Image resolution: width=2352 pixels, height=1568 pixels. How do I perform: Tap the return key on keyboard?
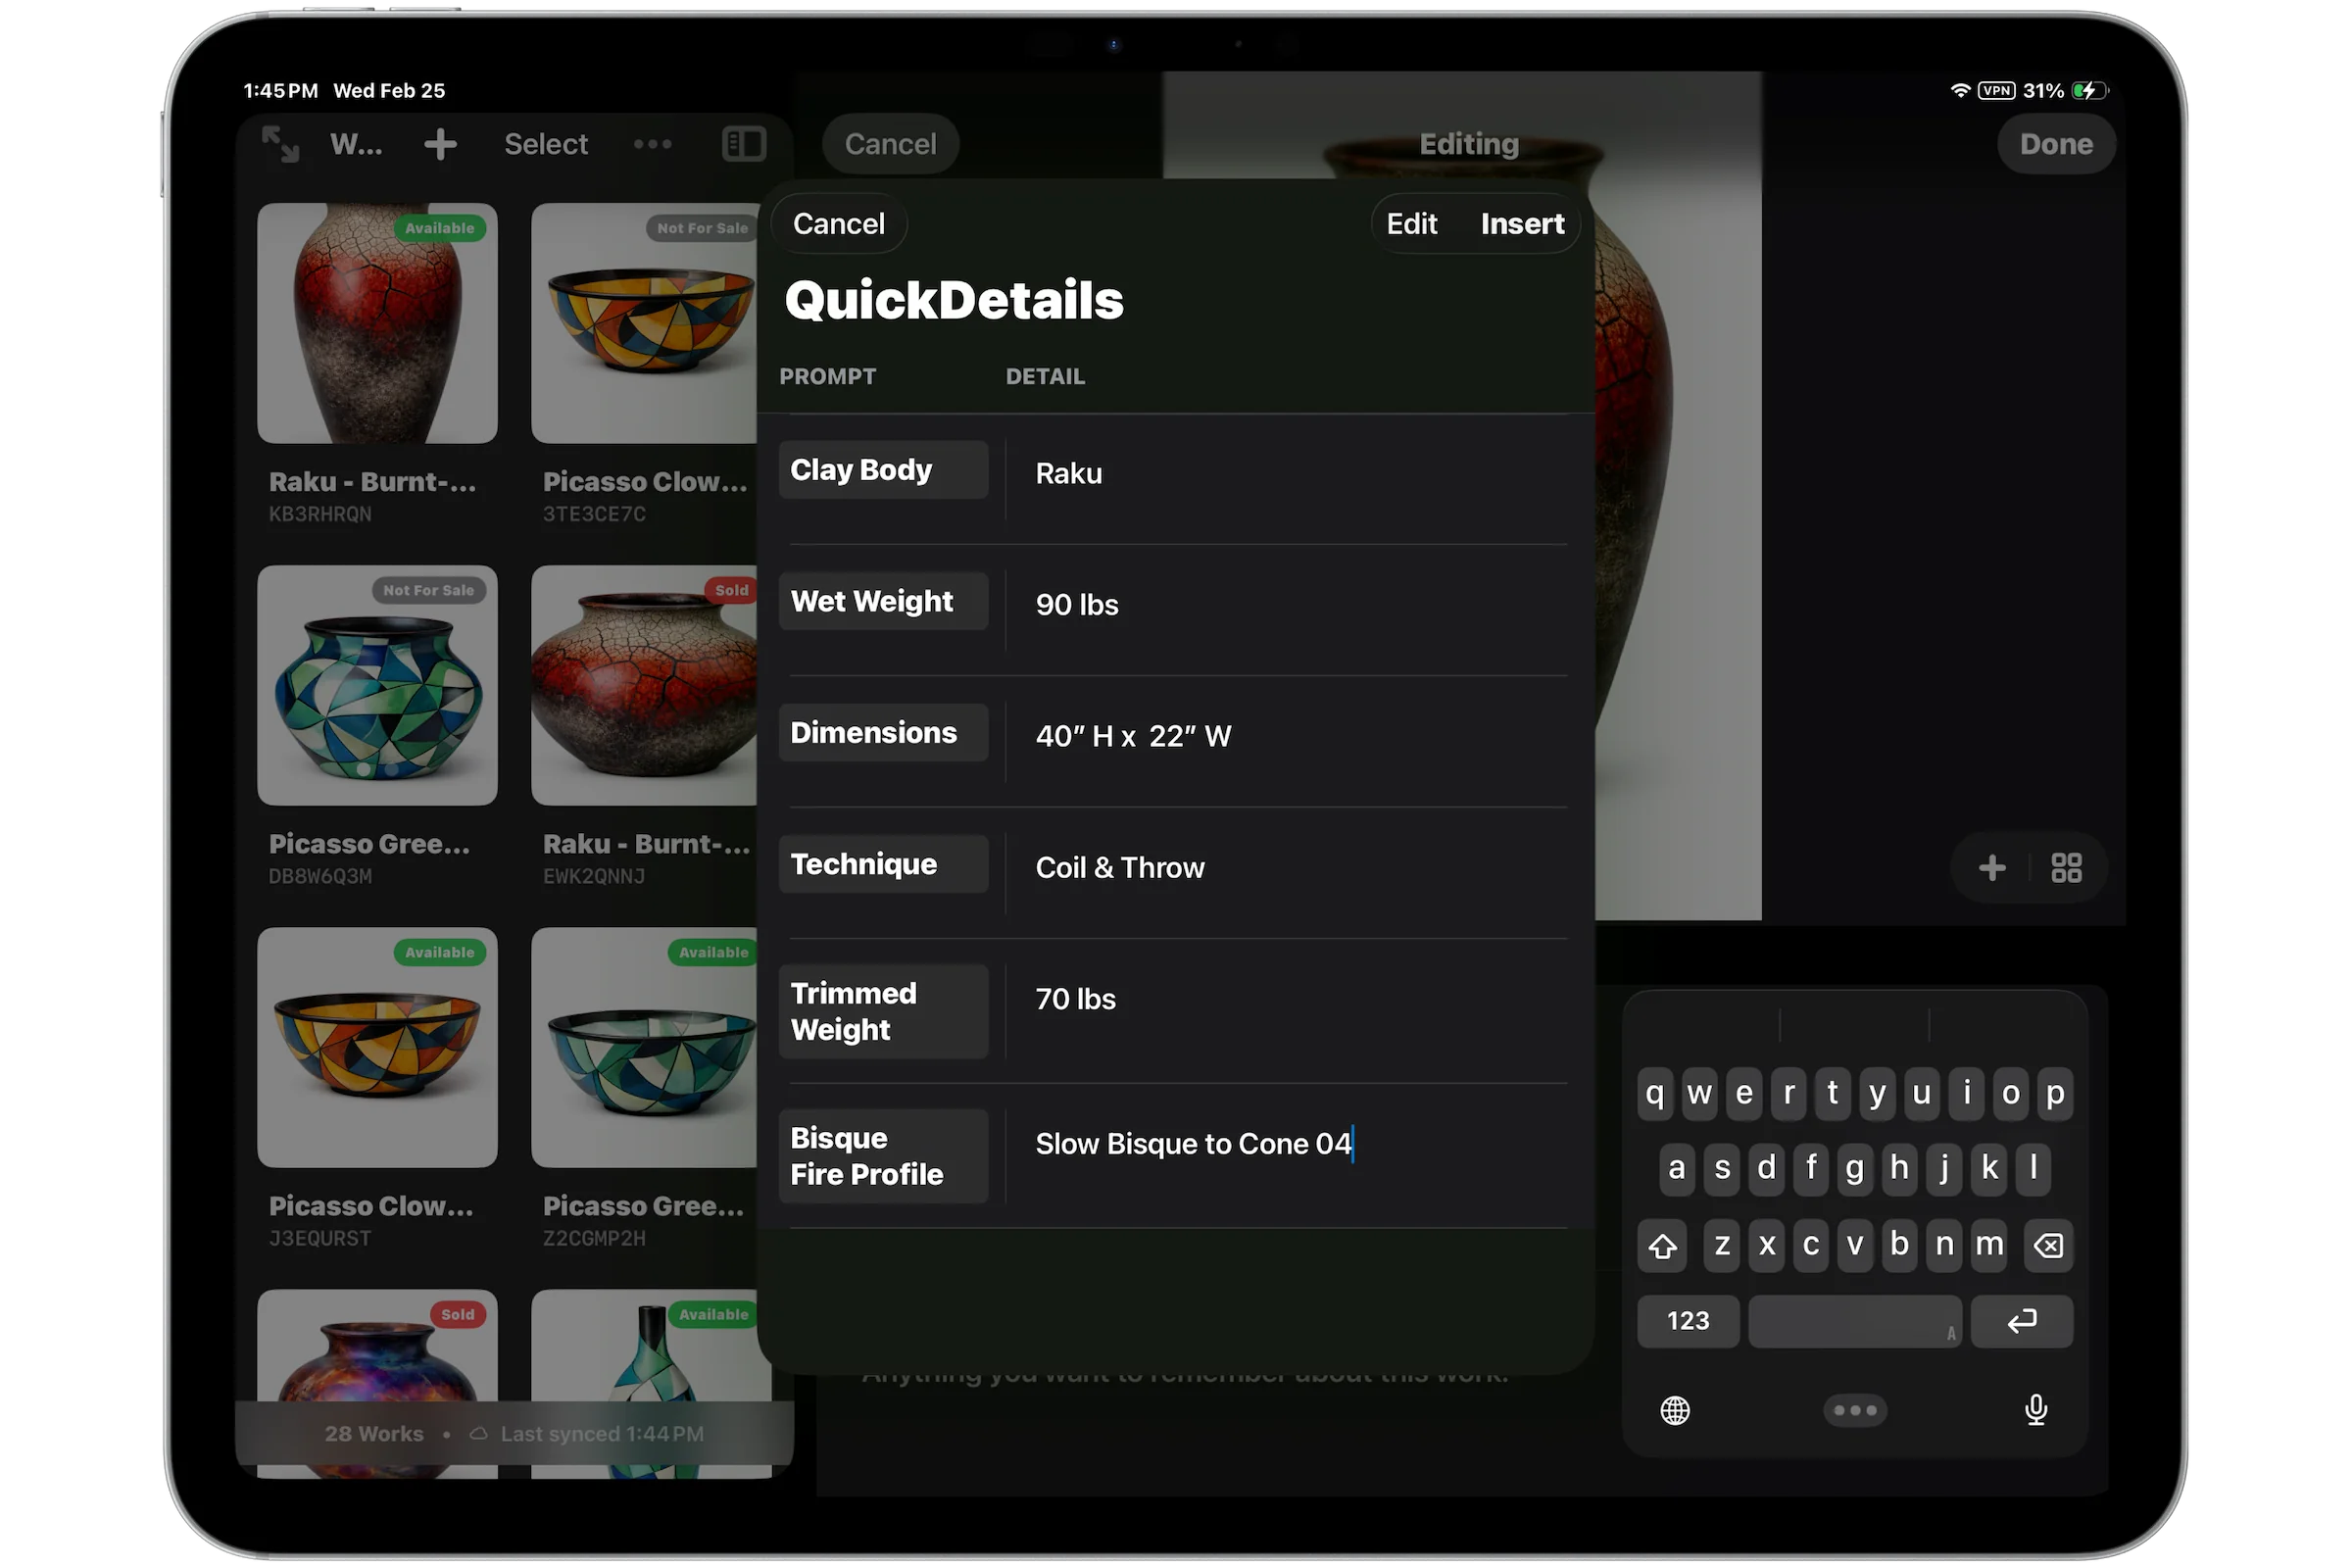point(2022,1322)
